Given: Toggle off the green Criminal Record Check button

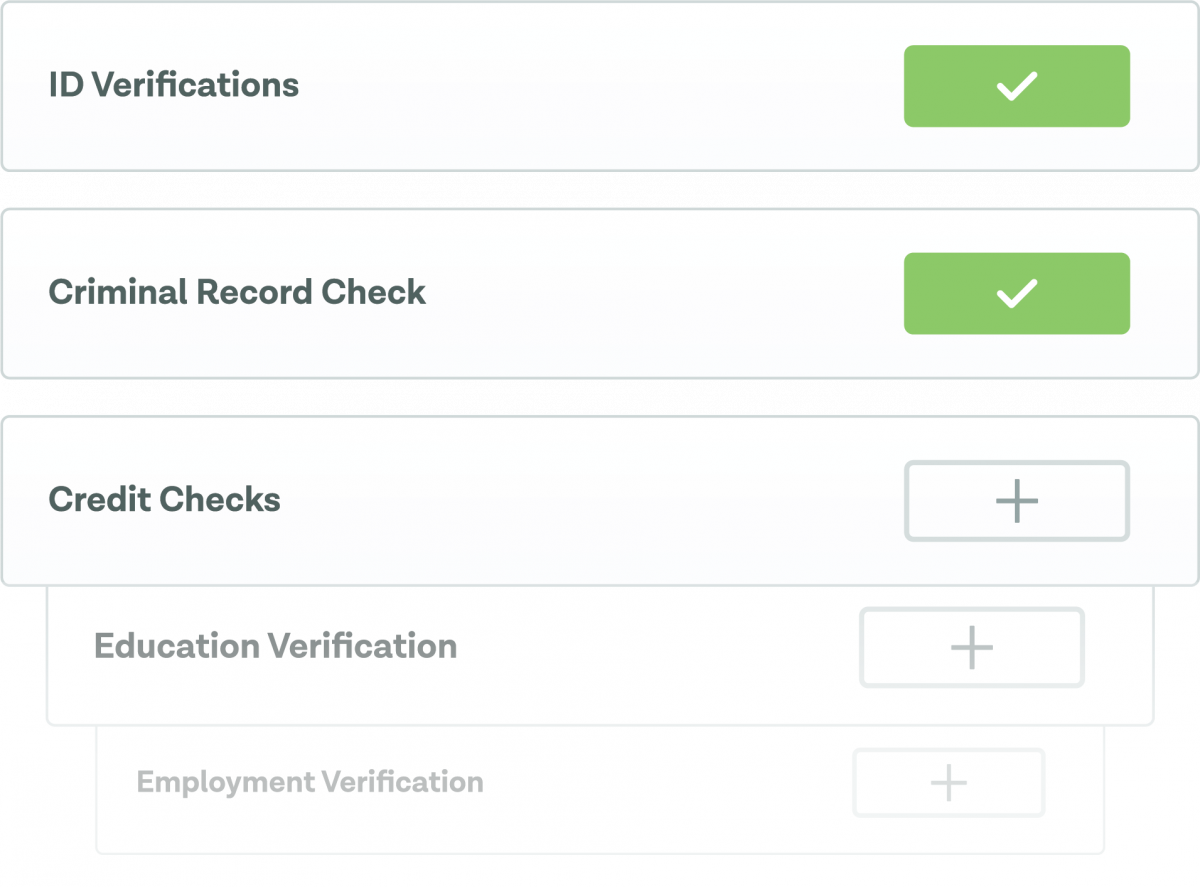Looking at the screenshot, I should pyautogui.click(x=1017, y=293).
